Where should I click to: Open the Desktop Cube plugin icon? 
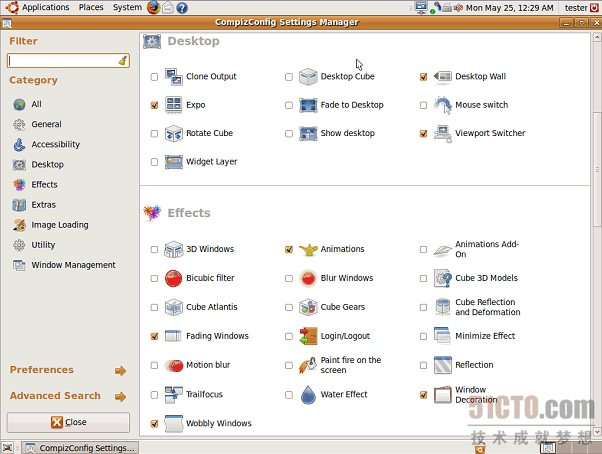(308, 77)
